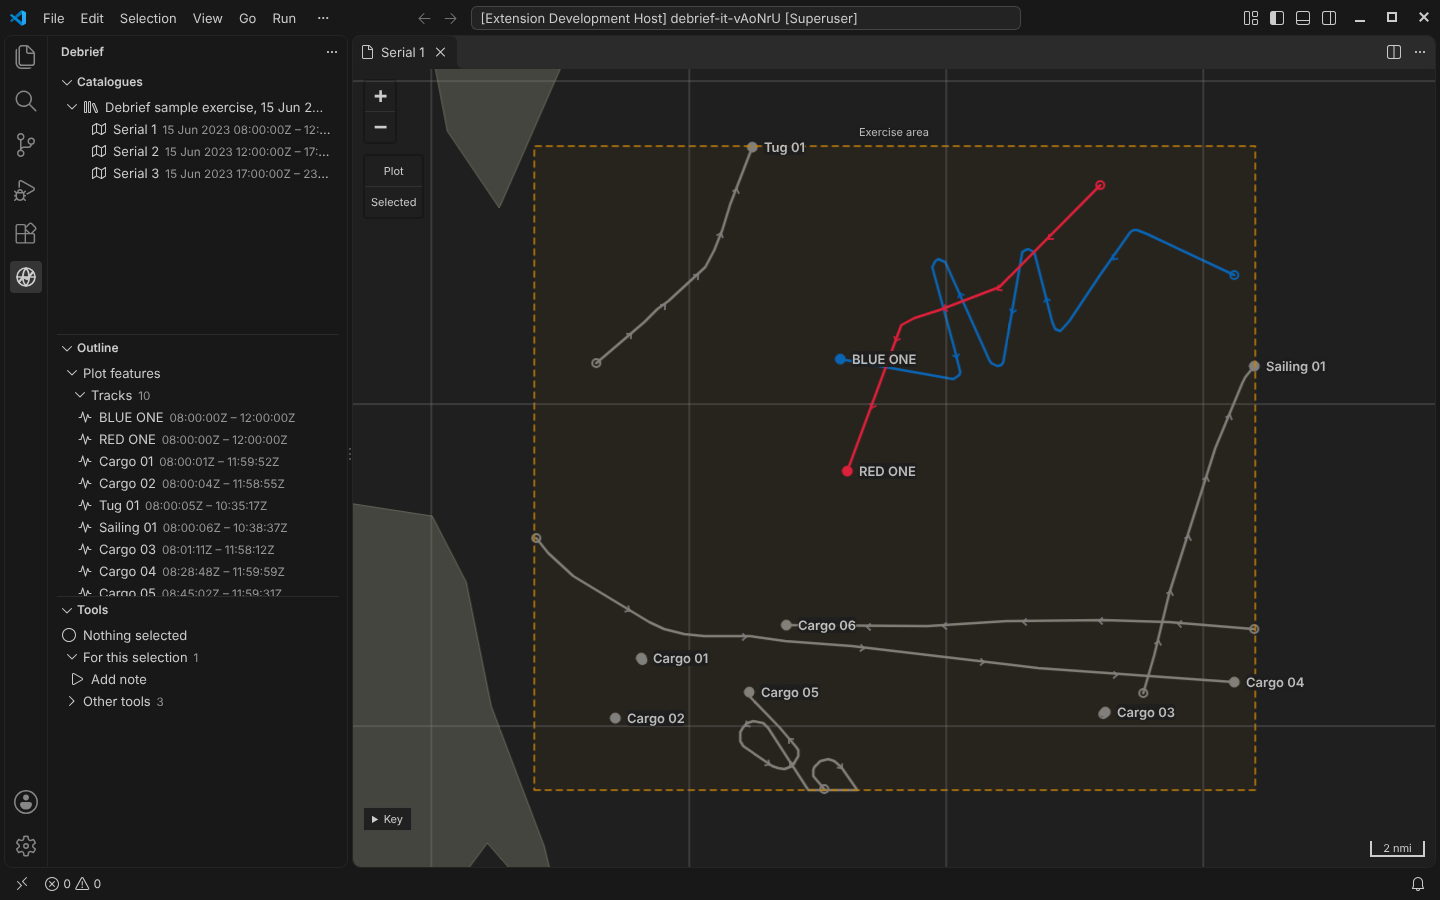Collapse the For this selection group
This screenshot has height=900, width=1440.
[x=72, y=657]
